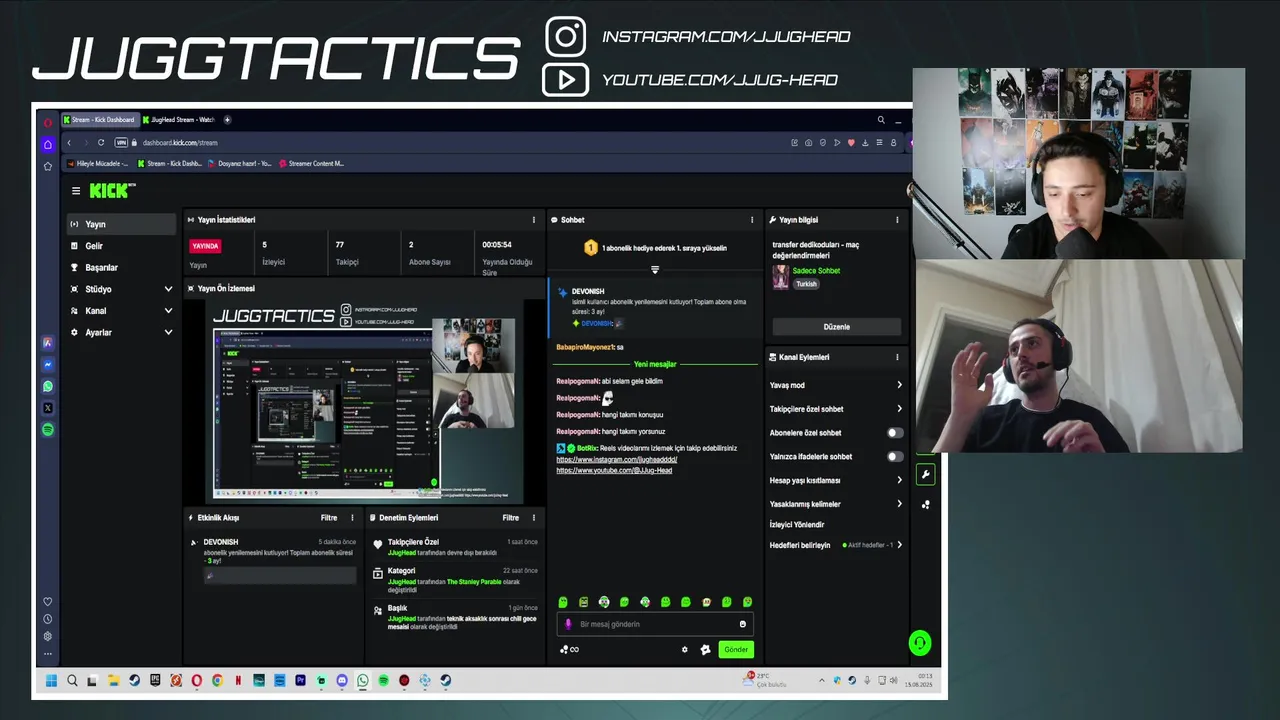Send the chat message with Gönder
This screenshot has width=1280, height=720.
point(736,650)
